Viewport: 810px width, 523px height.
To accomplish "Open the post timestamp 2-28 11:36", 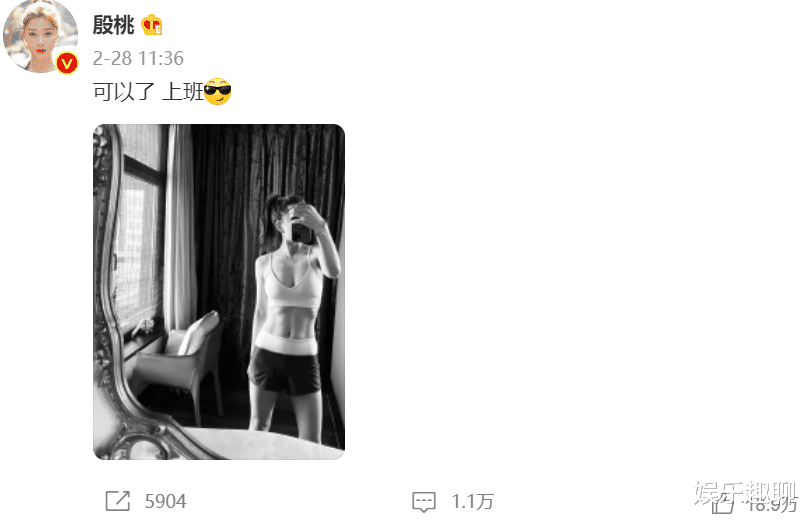I will (138, 58).
